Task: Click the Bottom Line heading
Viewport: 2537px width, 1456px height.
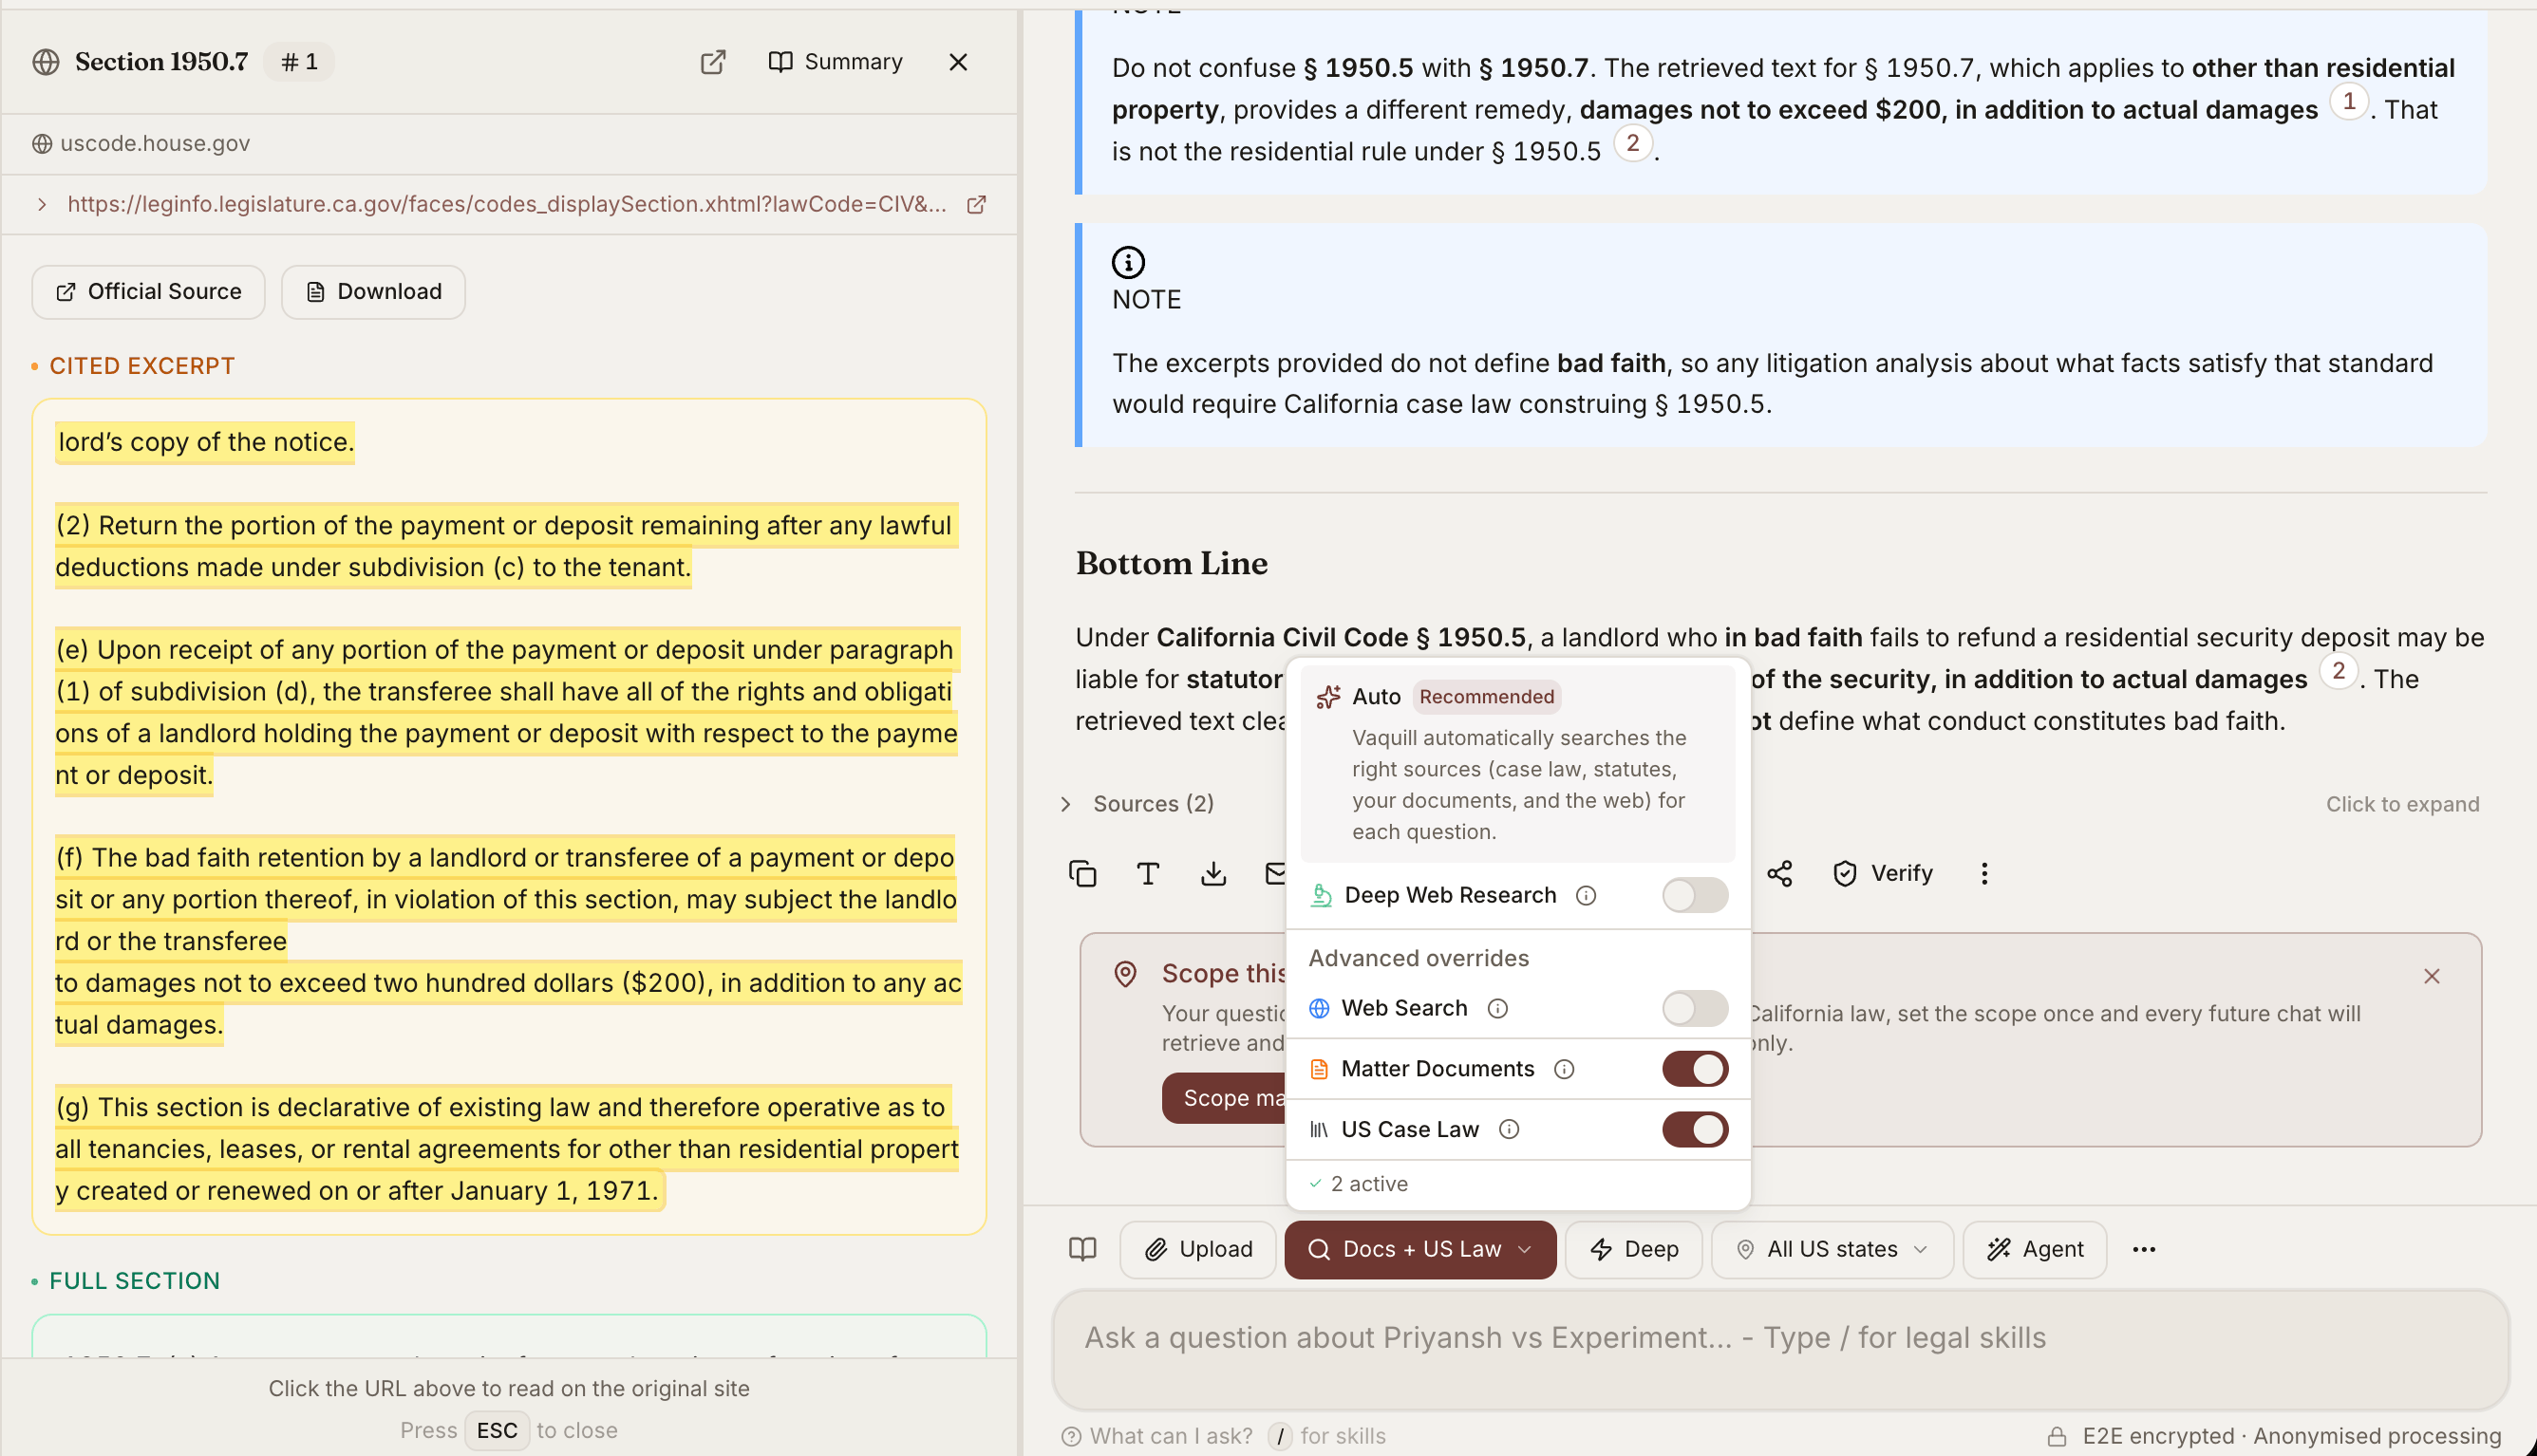Action: point(1171,564)
